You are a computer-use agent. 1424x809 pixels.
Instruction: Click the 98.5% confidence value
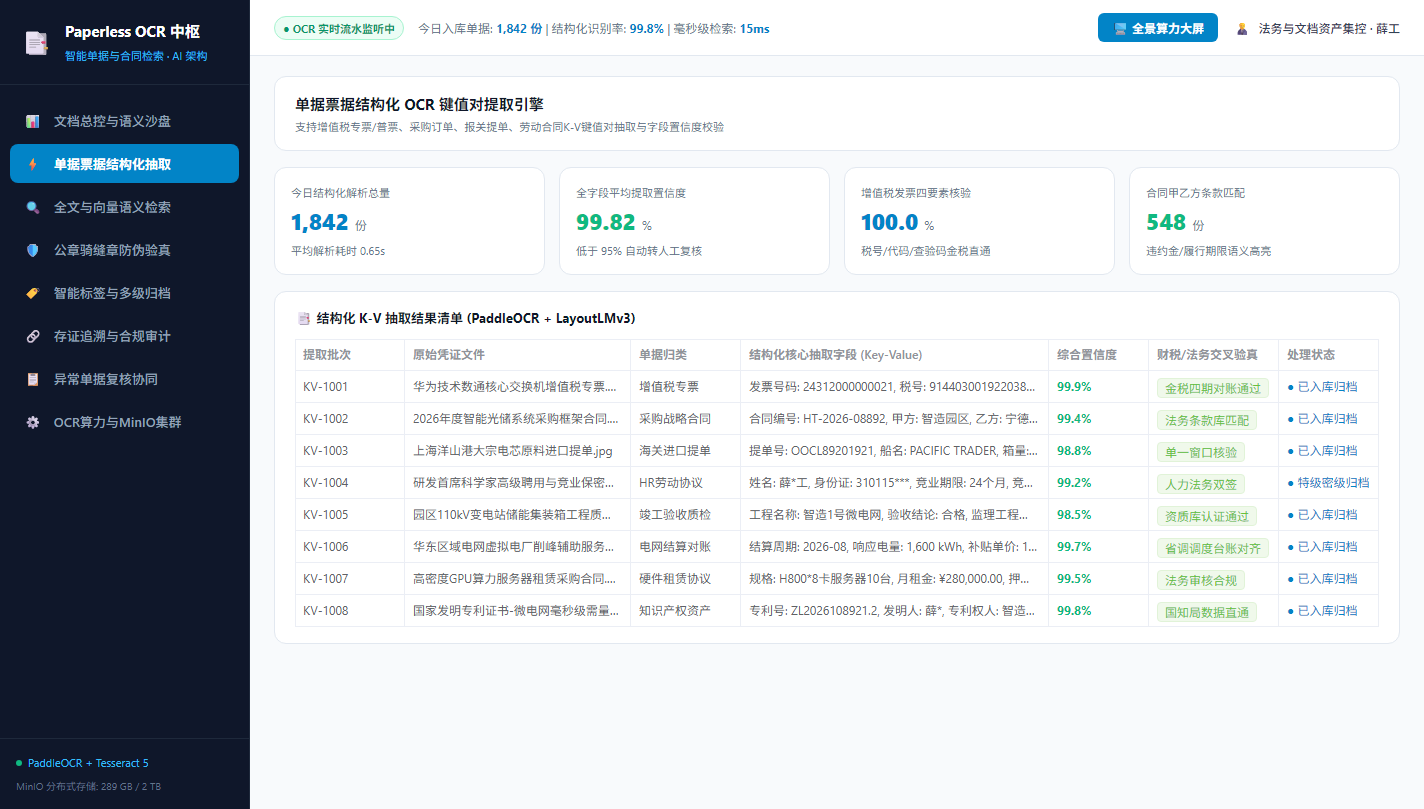coord(1074,515)
